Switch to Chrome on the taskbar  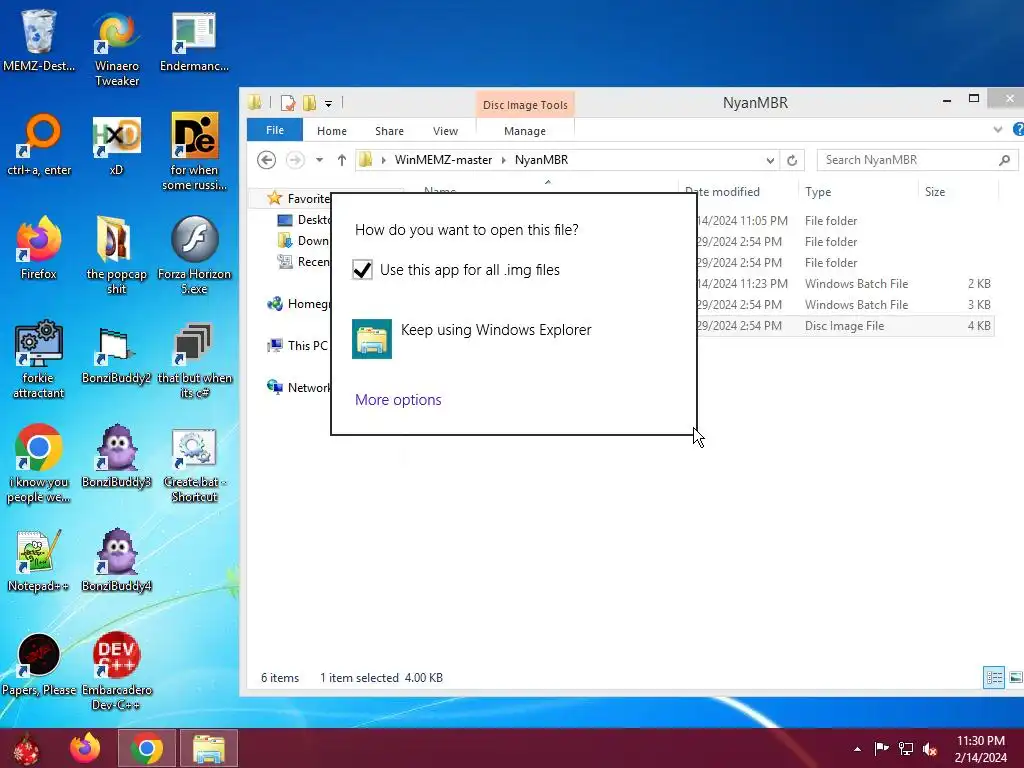click(146, 748)
